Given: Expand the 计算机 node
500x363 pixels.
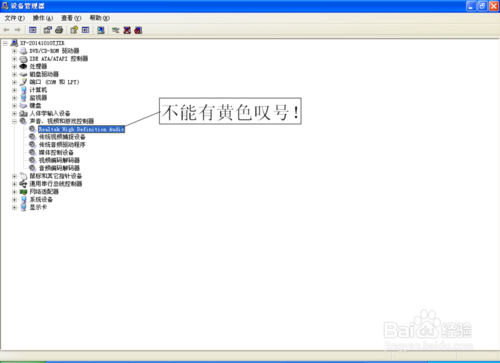Looking at the screenshot, I should click(x=14, y=90).
